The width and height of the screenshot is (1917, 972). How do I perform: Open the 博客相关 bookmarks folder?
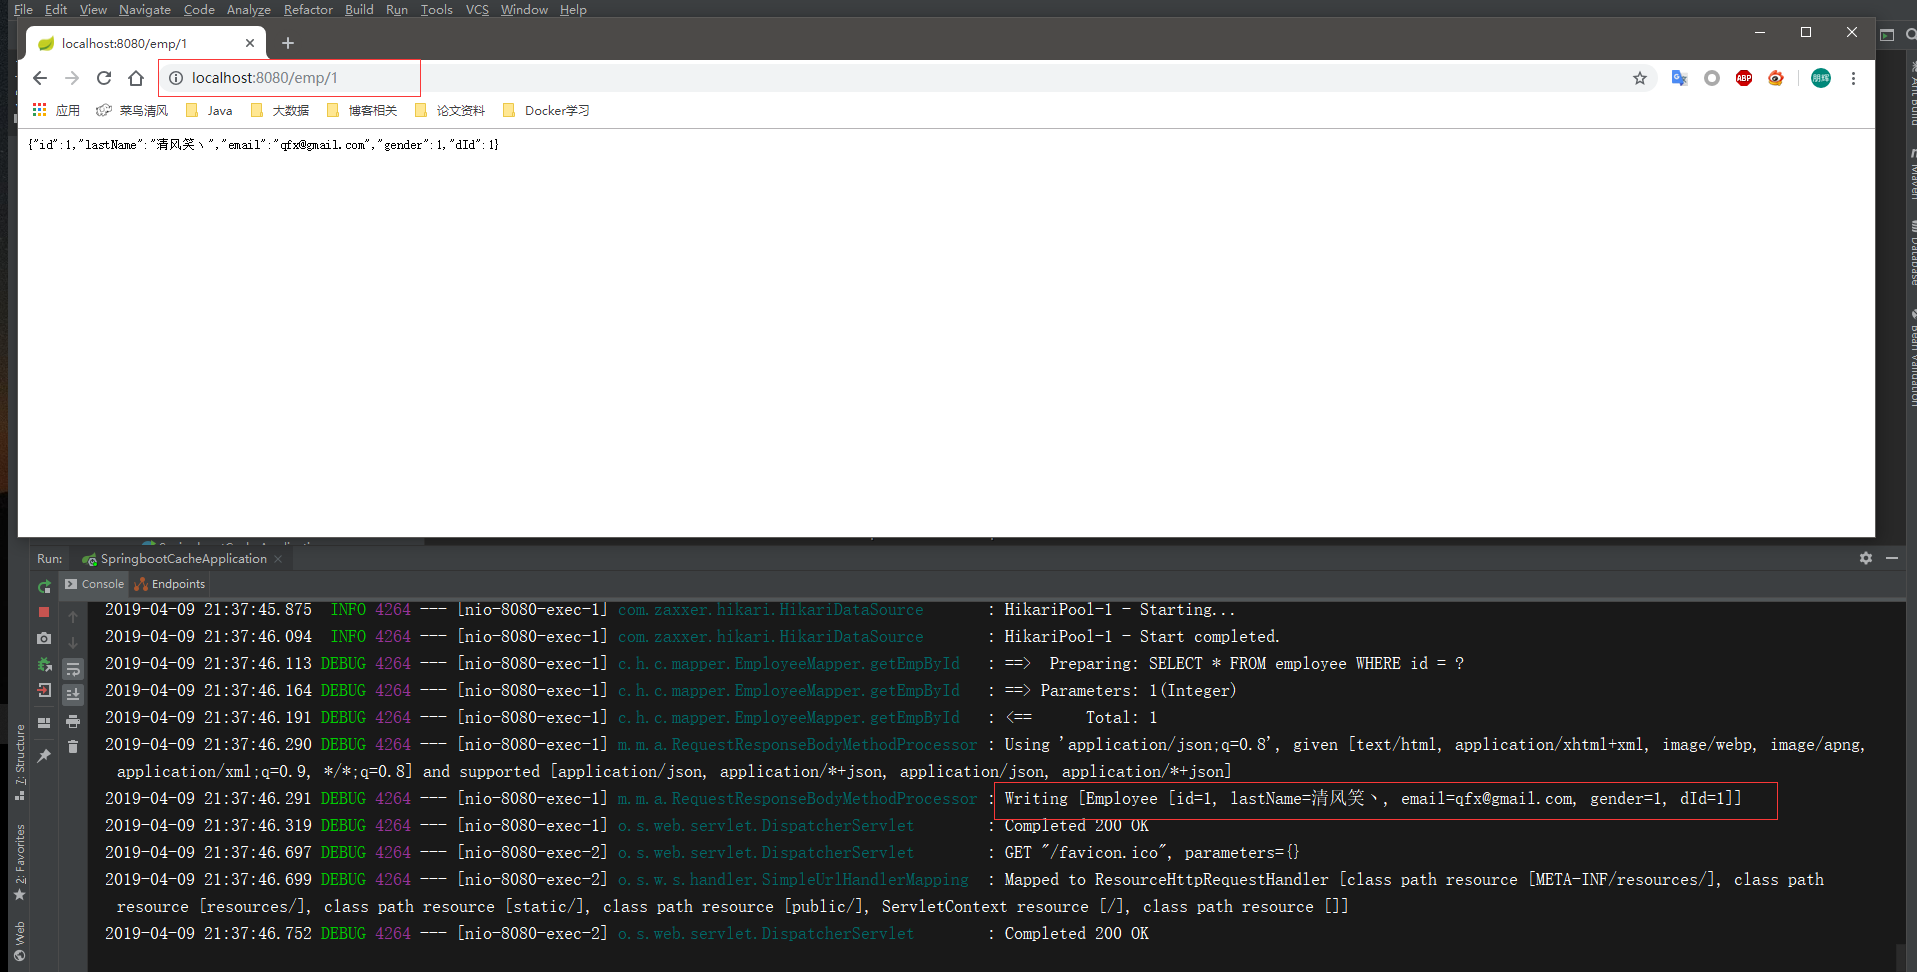pos(362,110)
